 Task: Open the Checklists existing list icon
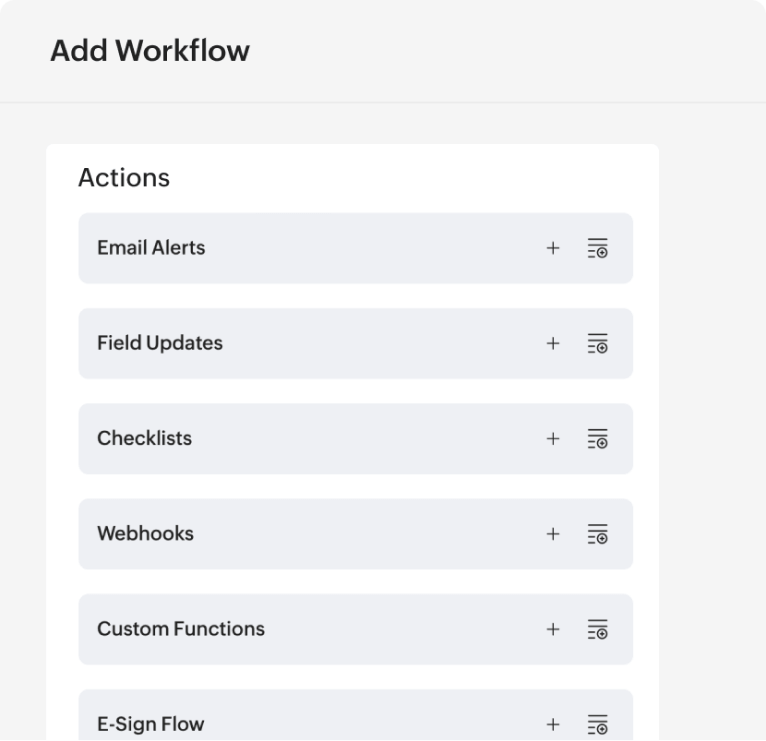click(597, 438)
